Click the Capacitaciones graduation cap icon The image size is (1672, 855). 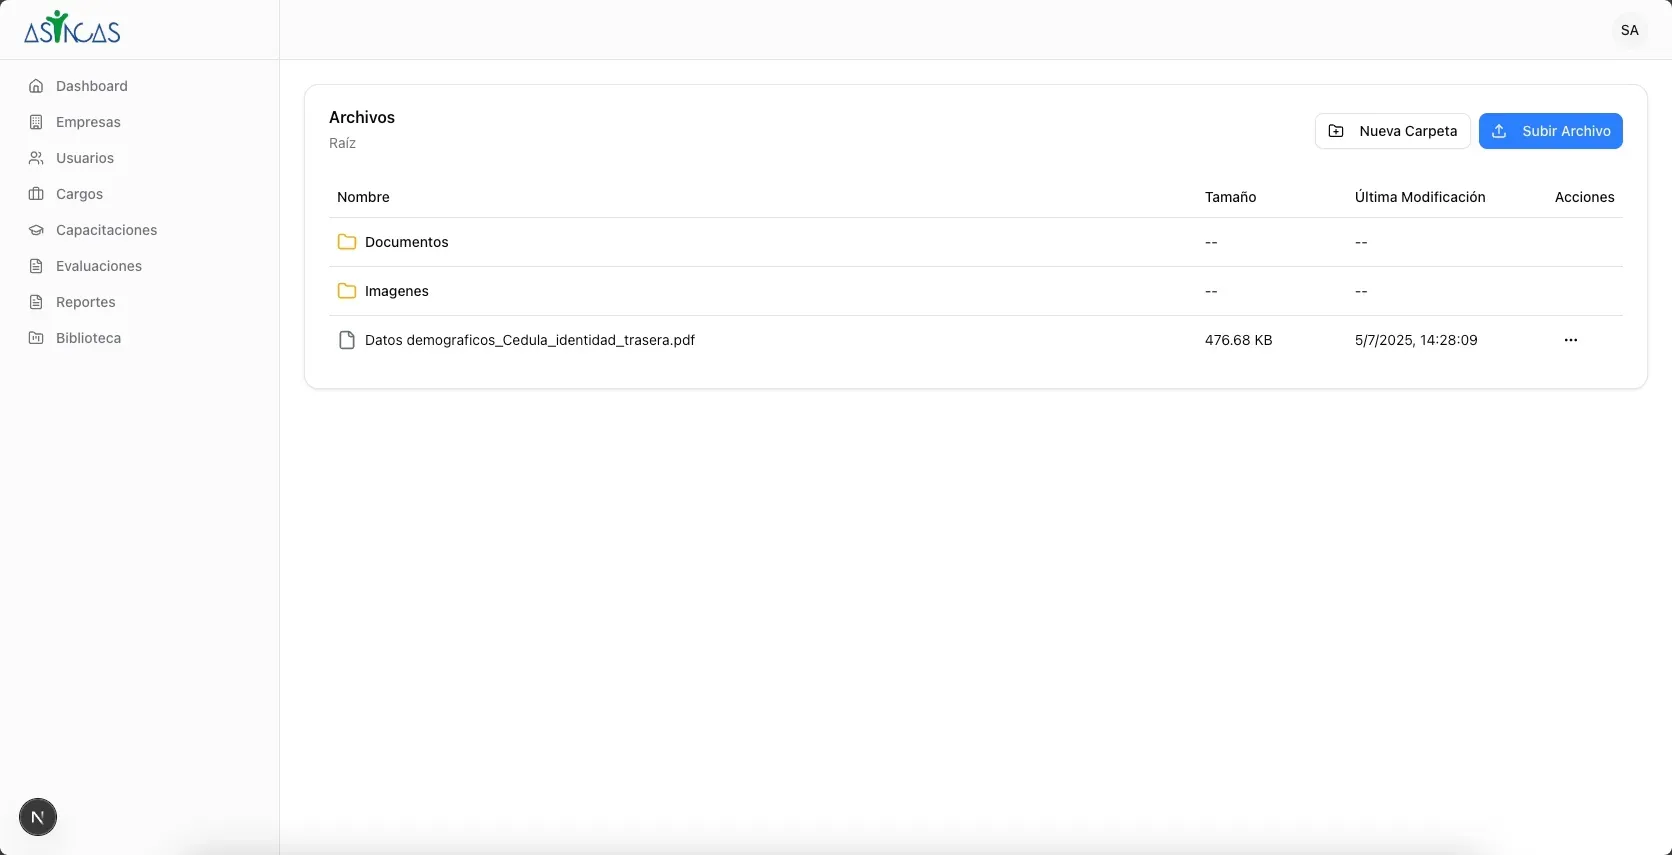click(x=36, y=230)
